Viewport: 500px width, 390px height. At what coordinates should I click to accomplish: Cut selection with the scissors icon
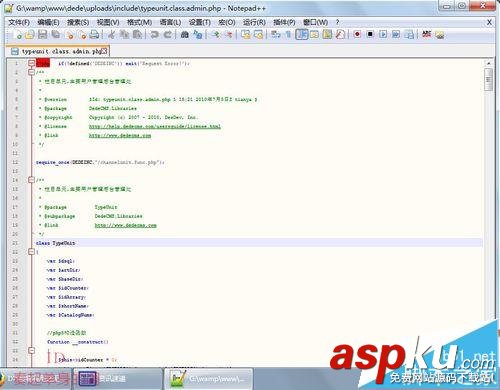point(112,34)
